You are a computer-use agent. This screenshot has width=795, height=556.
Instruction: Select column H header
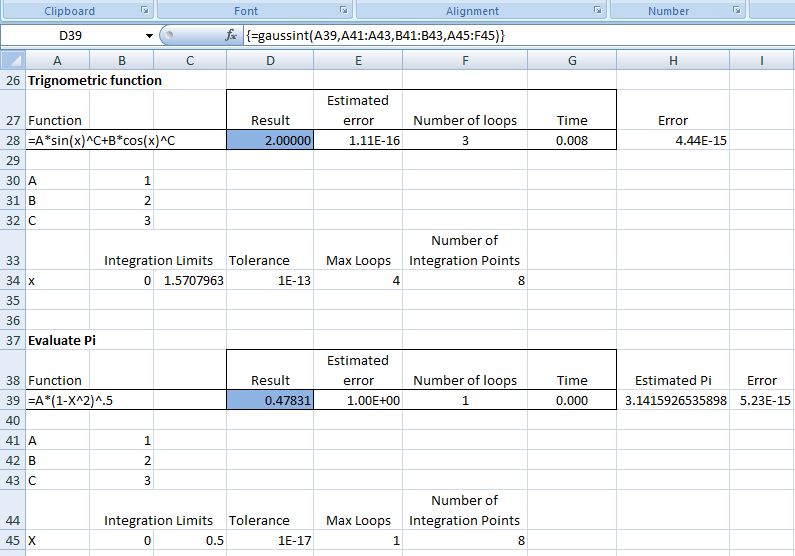click(x=672, y=61)
